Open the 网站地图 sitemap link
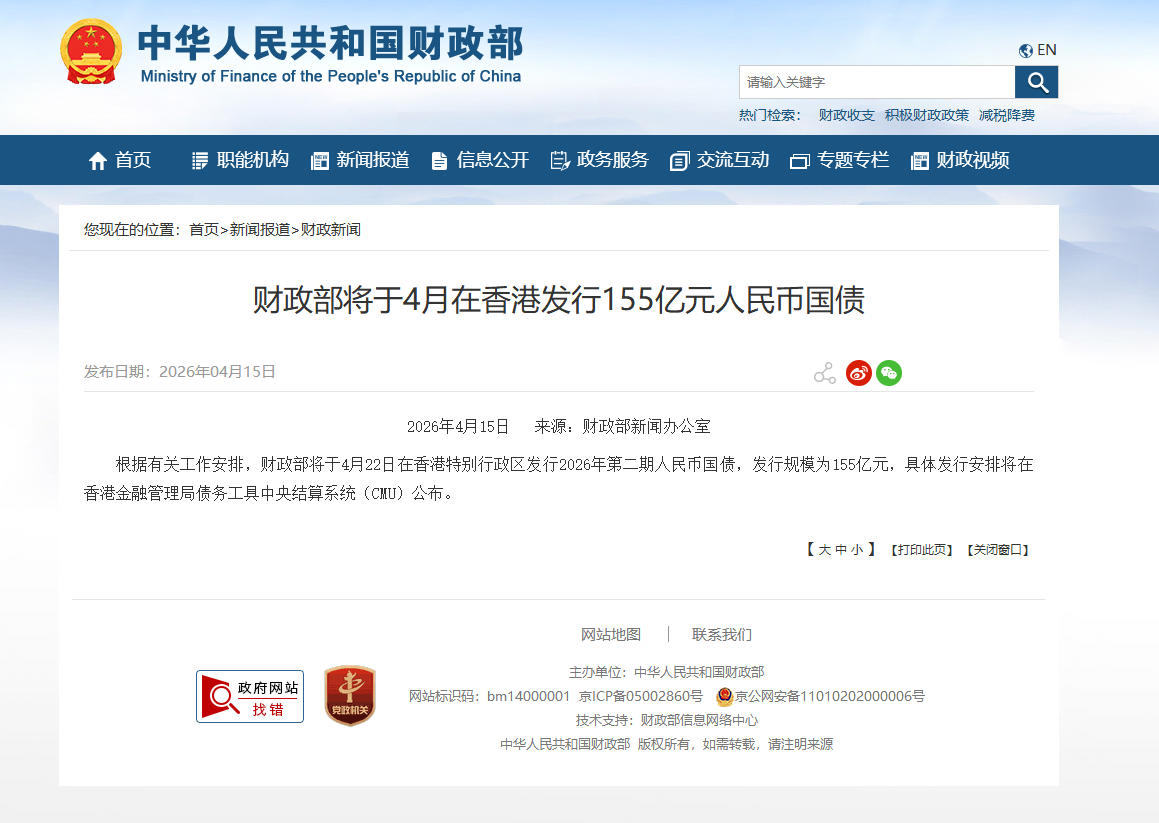The image size is (1159, 823). [610, 634]
